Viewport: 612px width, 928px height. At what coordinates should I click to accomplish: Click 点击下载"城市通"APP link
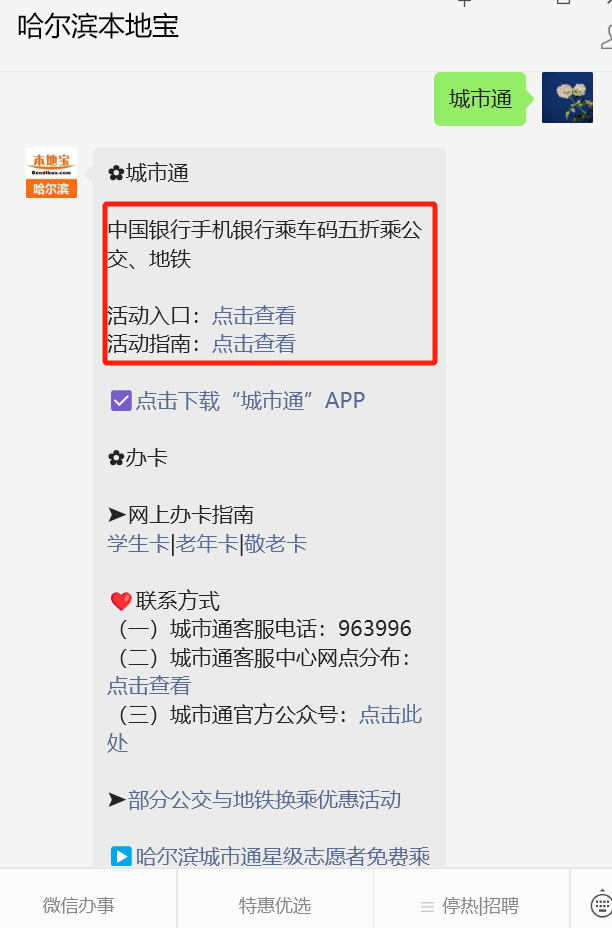(250, 401)
